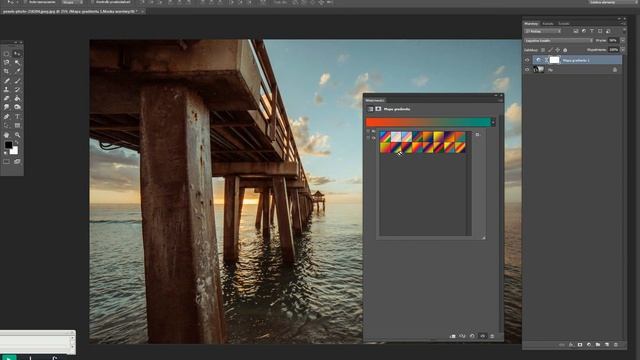640x360 pixels.
Task: Open the Properties panel options menu
Action: [500, 100]
